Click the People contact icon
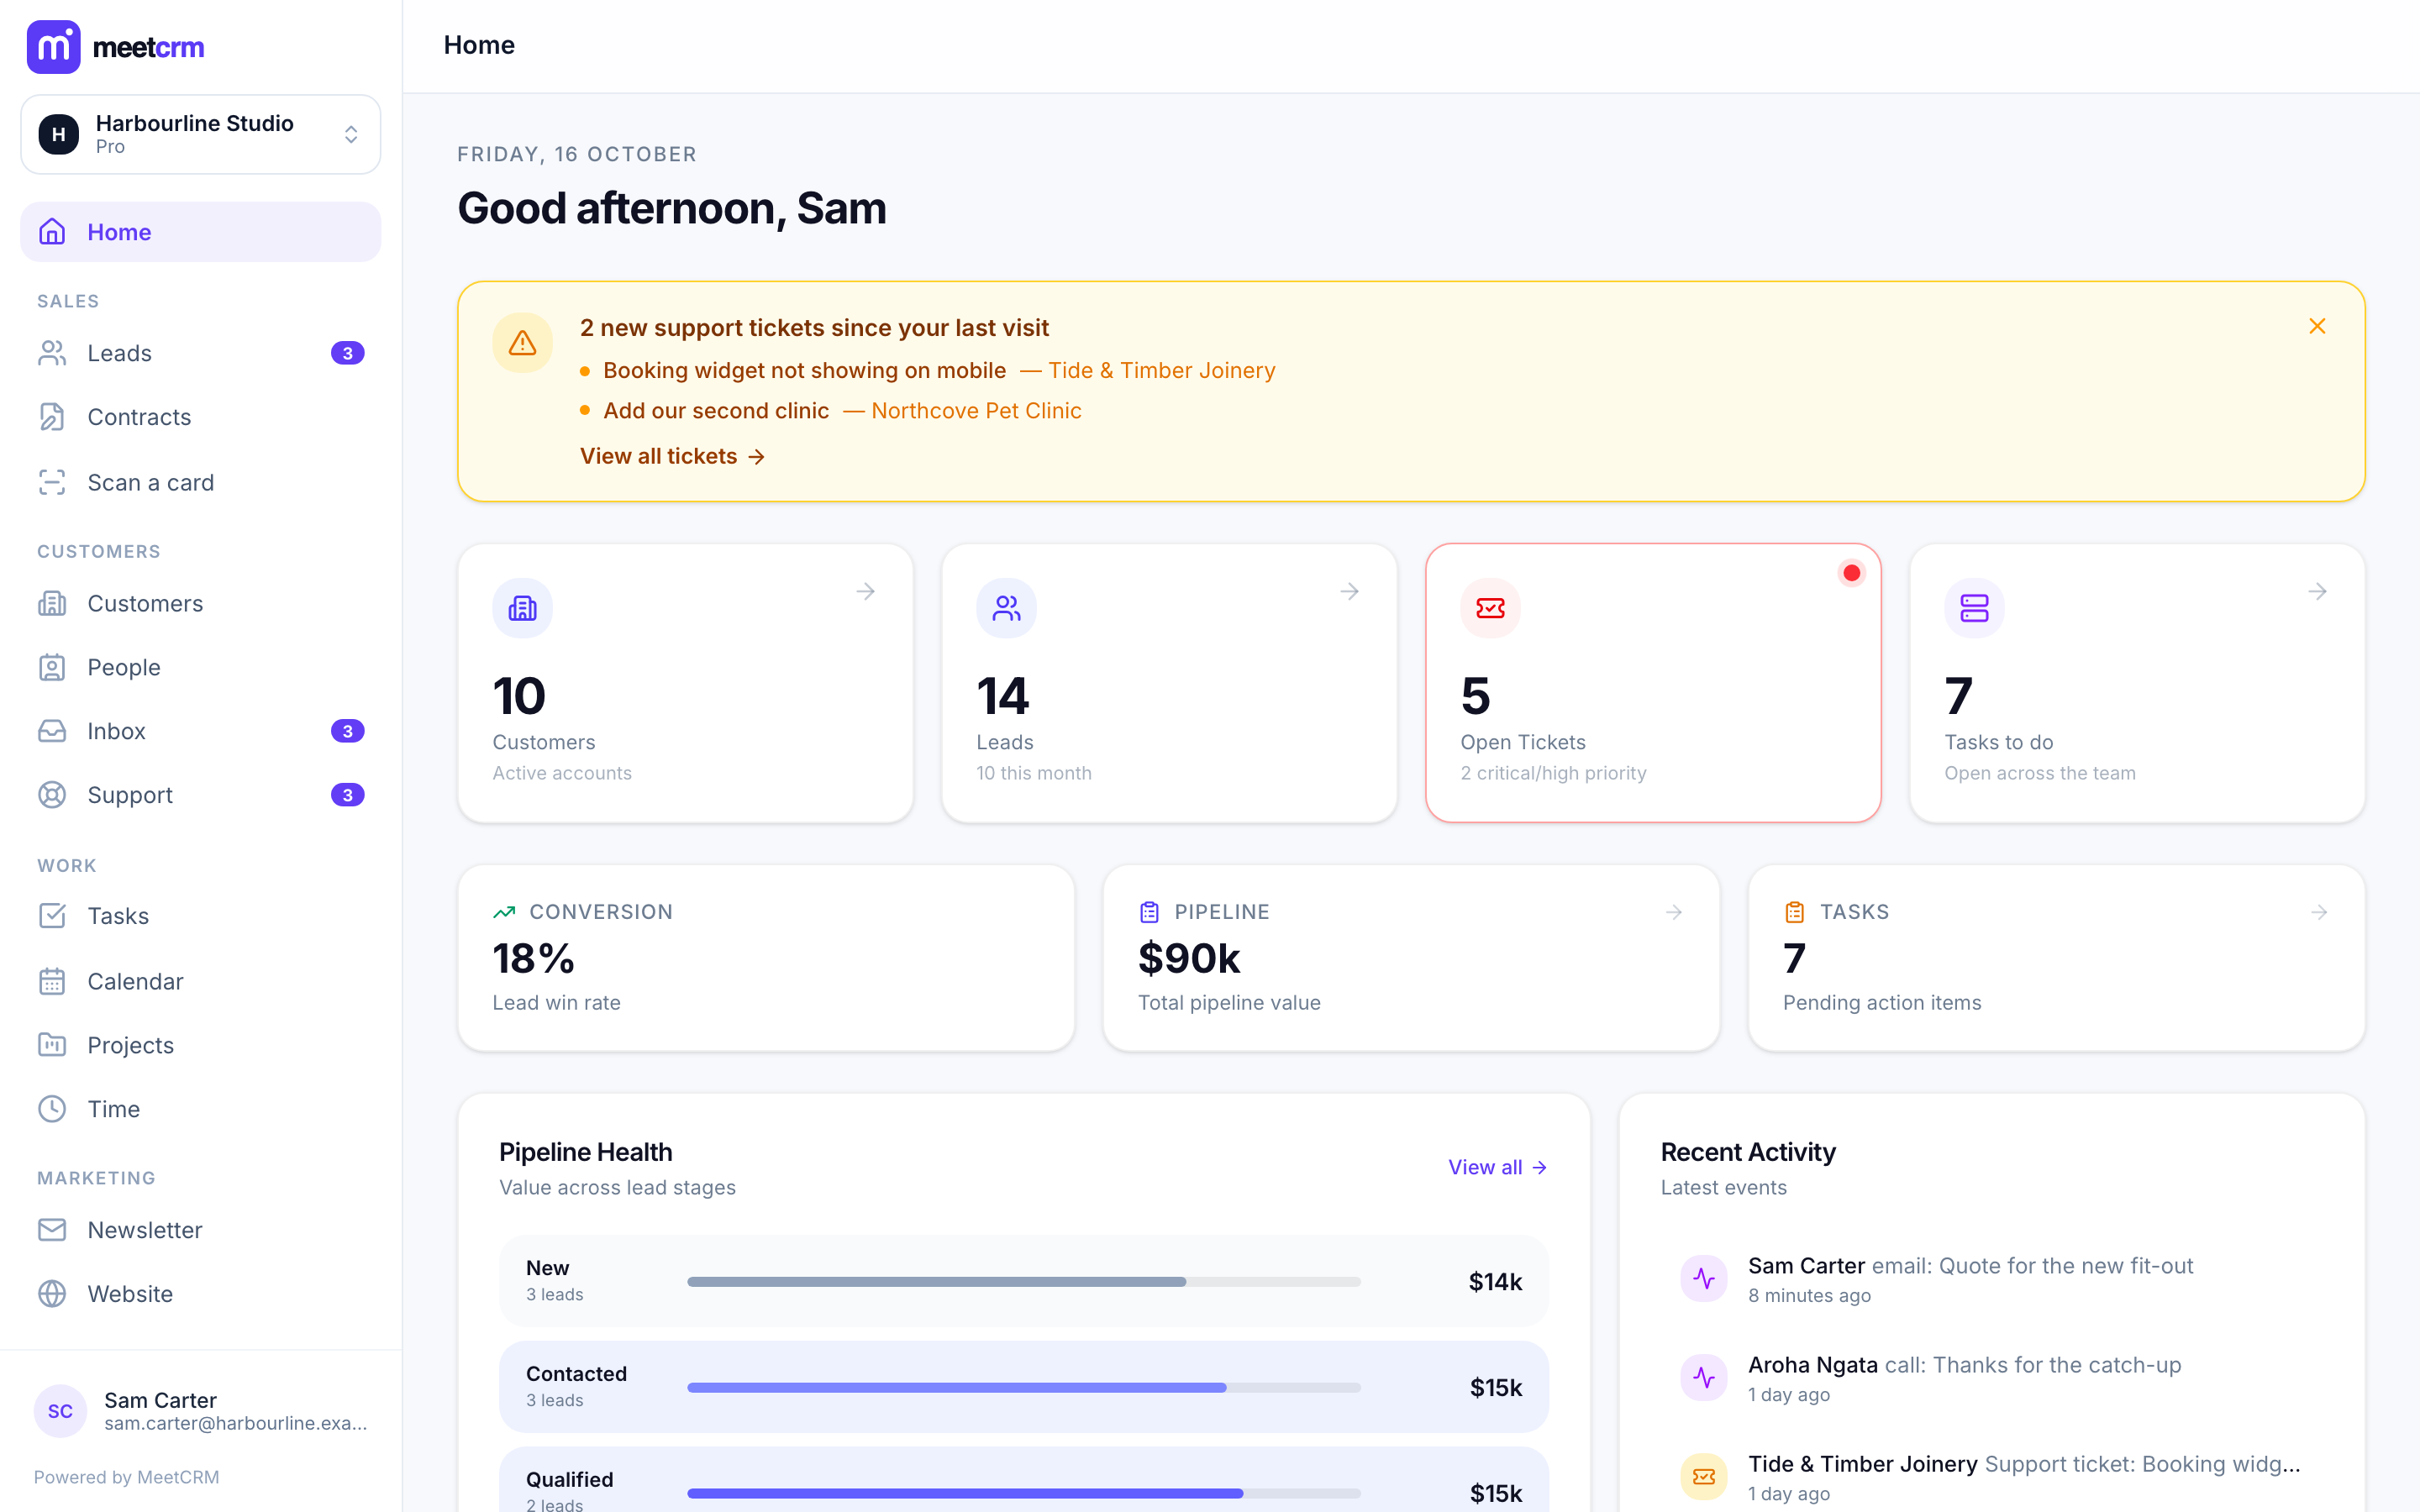 point(52,667)
